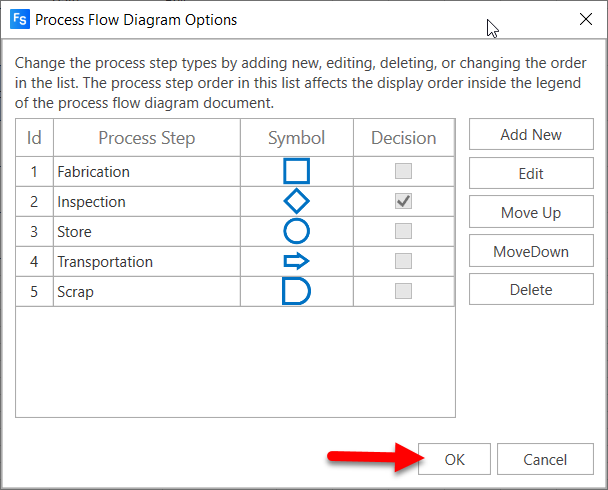608x490 pixels.
Task: Click the Store circle symbol icon
Action: [297, 231]
